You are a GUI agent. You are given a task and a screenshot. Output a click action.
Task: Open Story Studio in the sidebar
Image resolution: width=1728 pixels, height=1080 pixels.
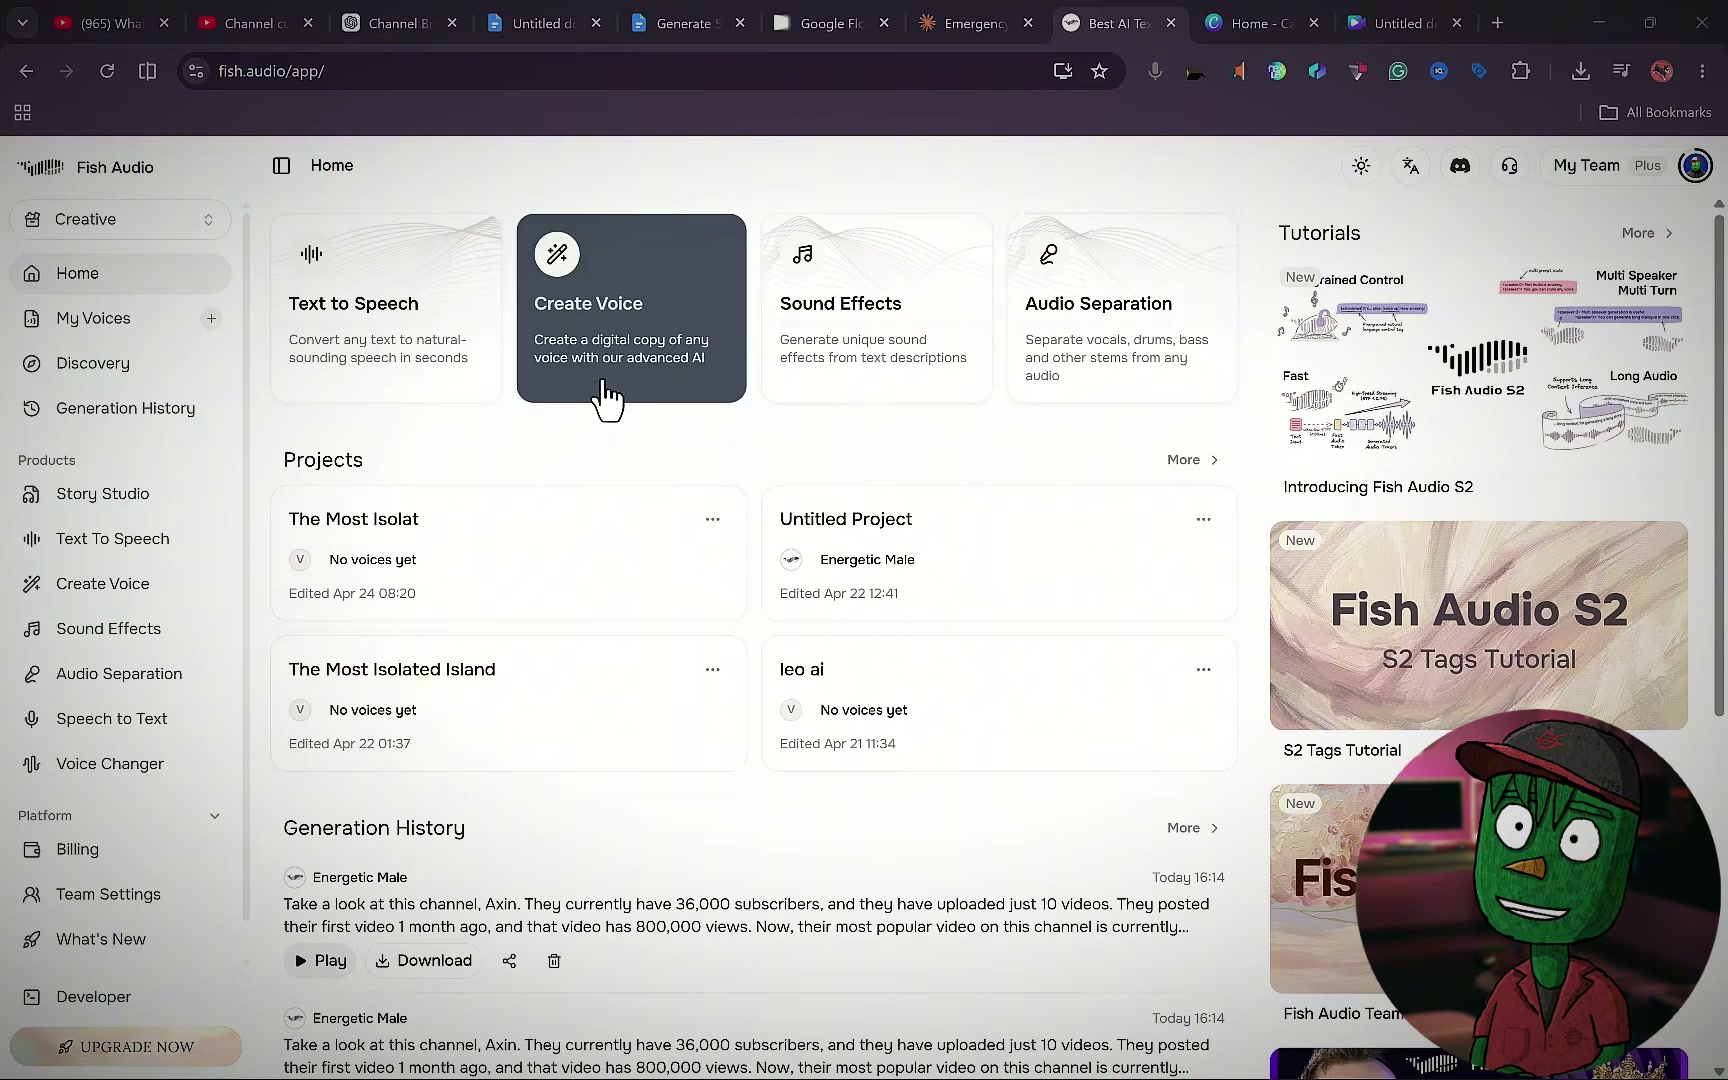[x=120, y=494]
